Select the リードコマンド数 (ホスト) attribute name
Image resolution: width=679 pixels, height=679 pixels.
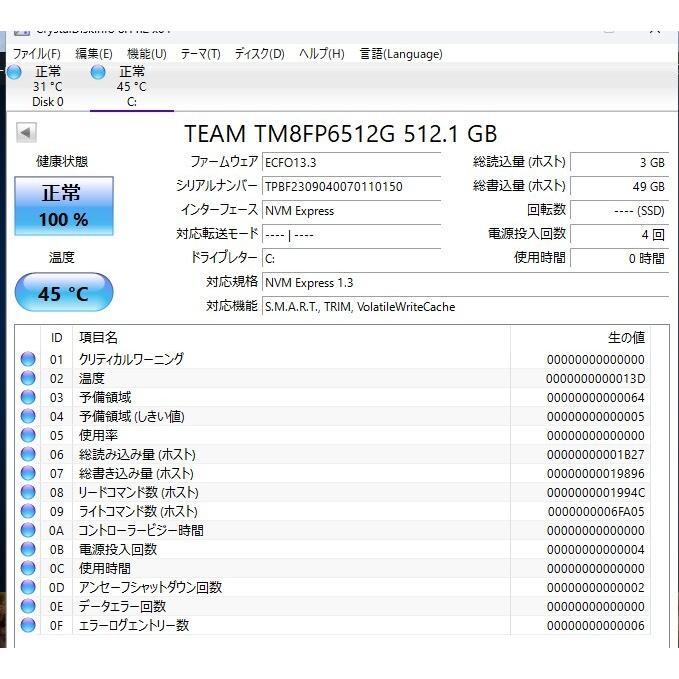[139, 492]
